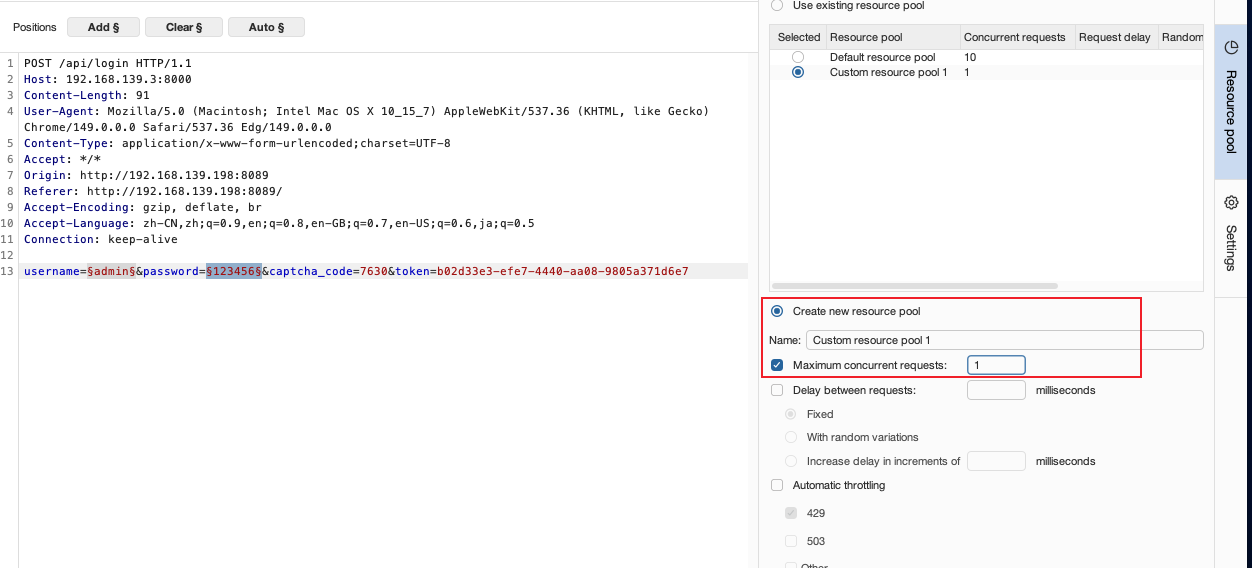Click the Add § button
The height and width of the screenshot is (568, 1252).
click(x=103, y=27)
